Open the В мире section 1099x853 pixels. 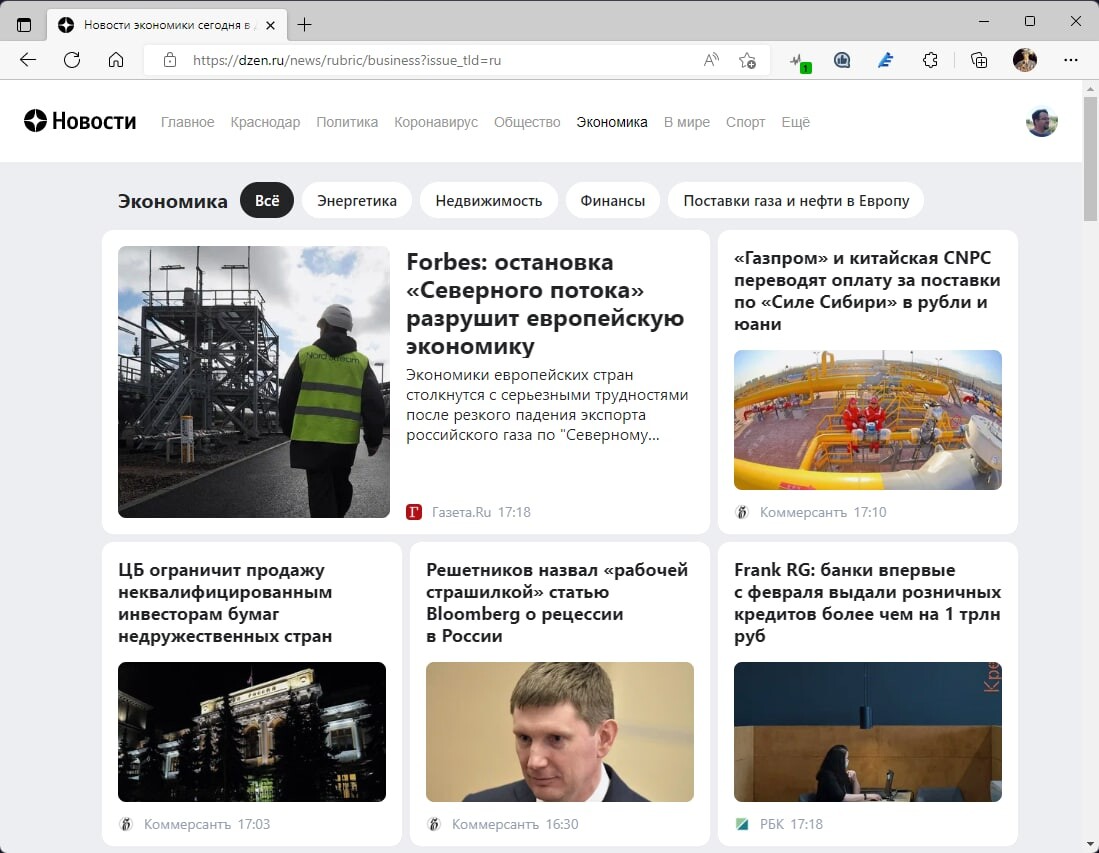point(687,122)
